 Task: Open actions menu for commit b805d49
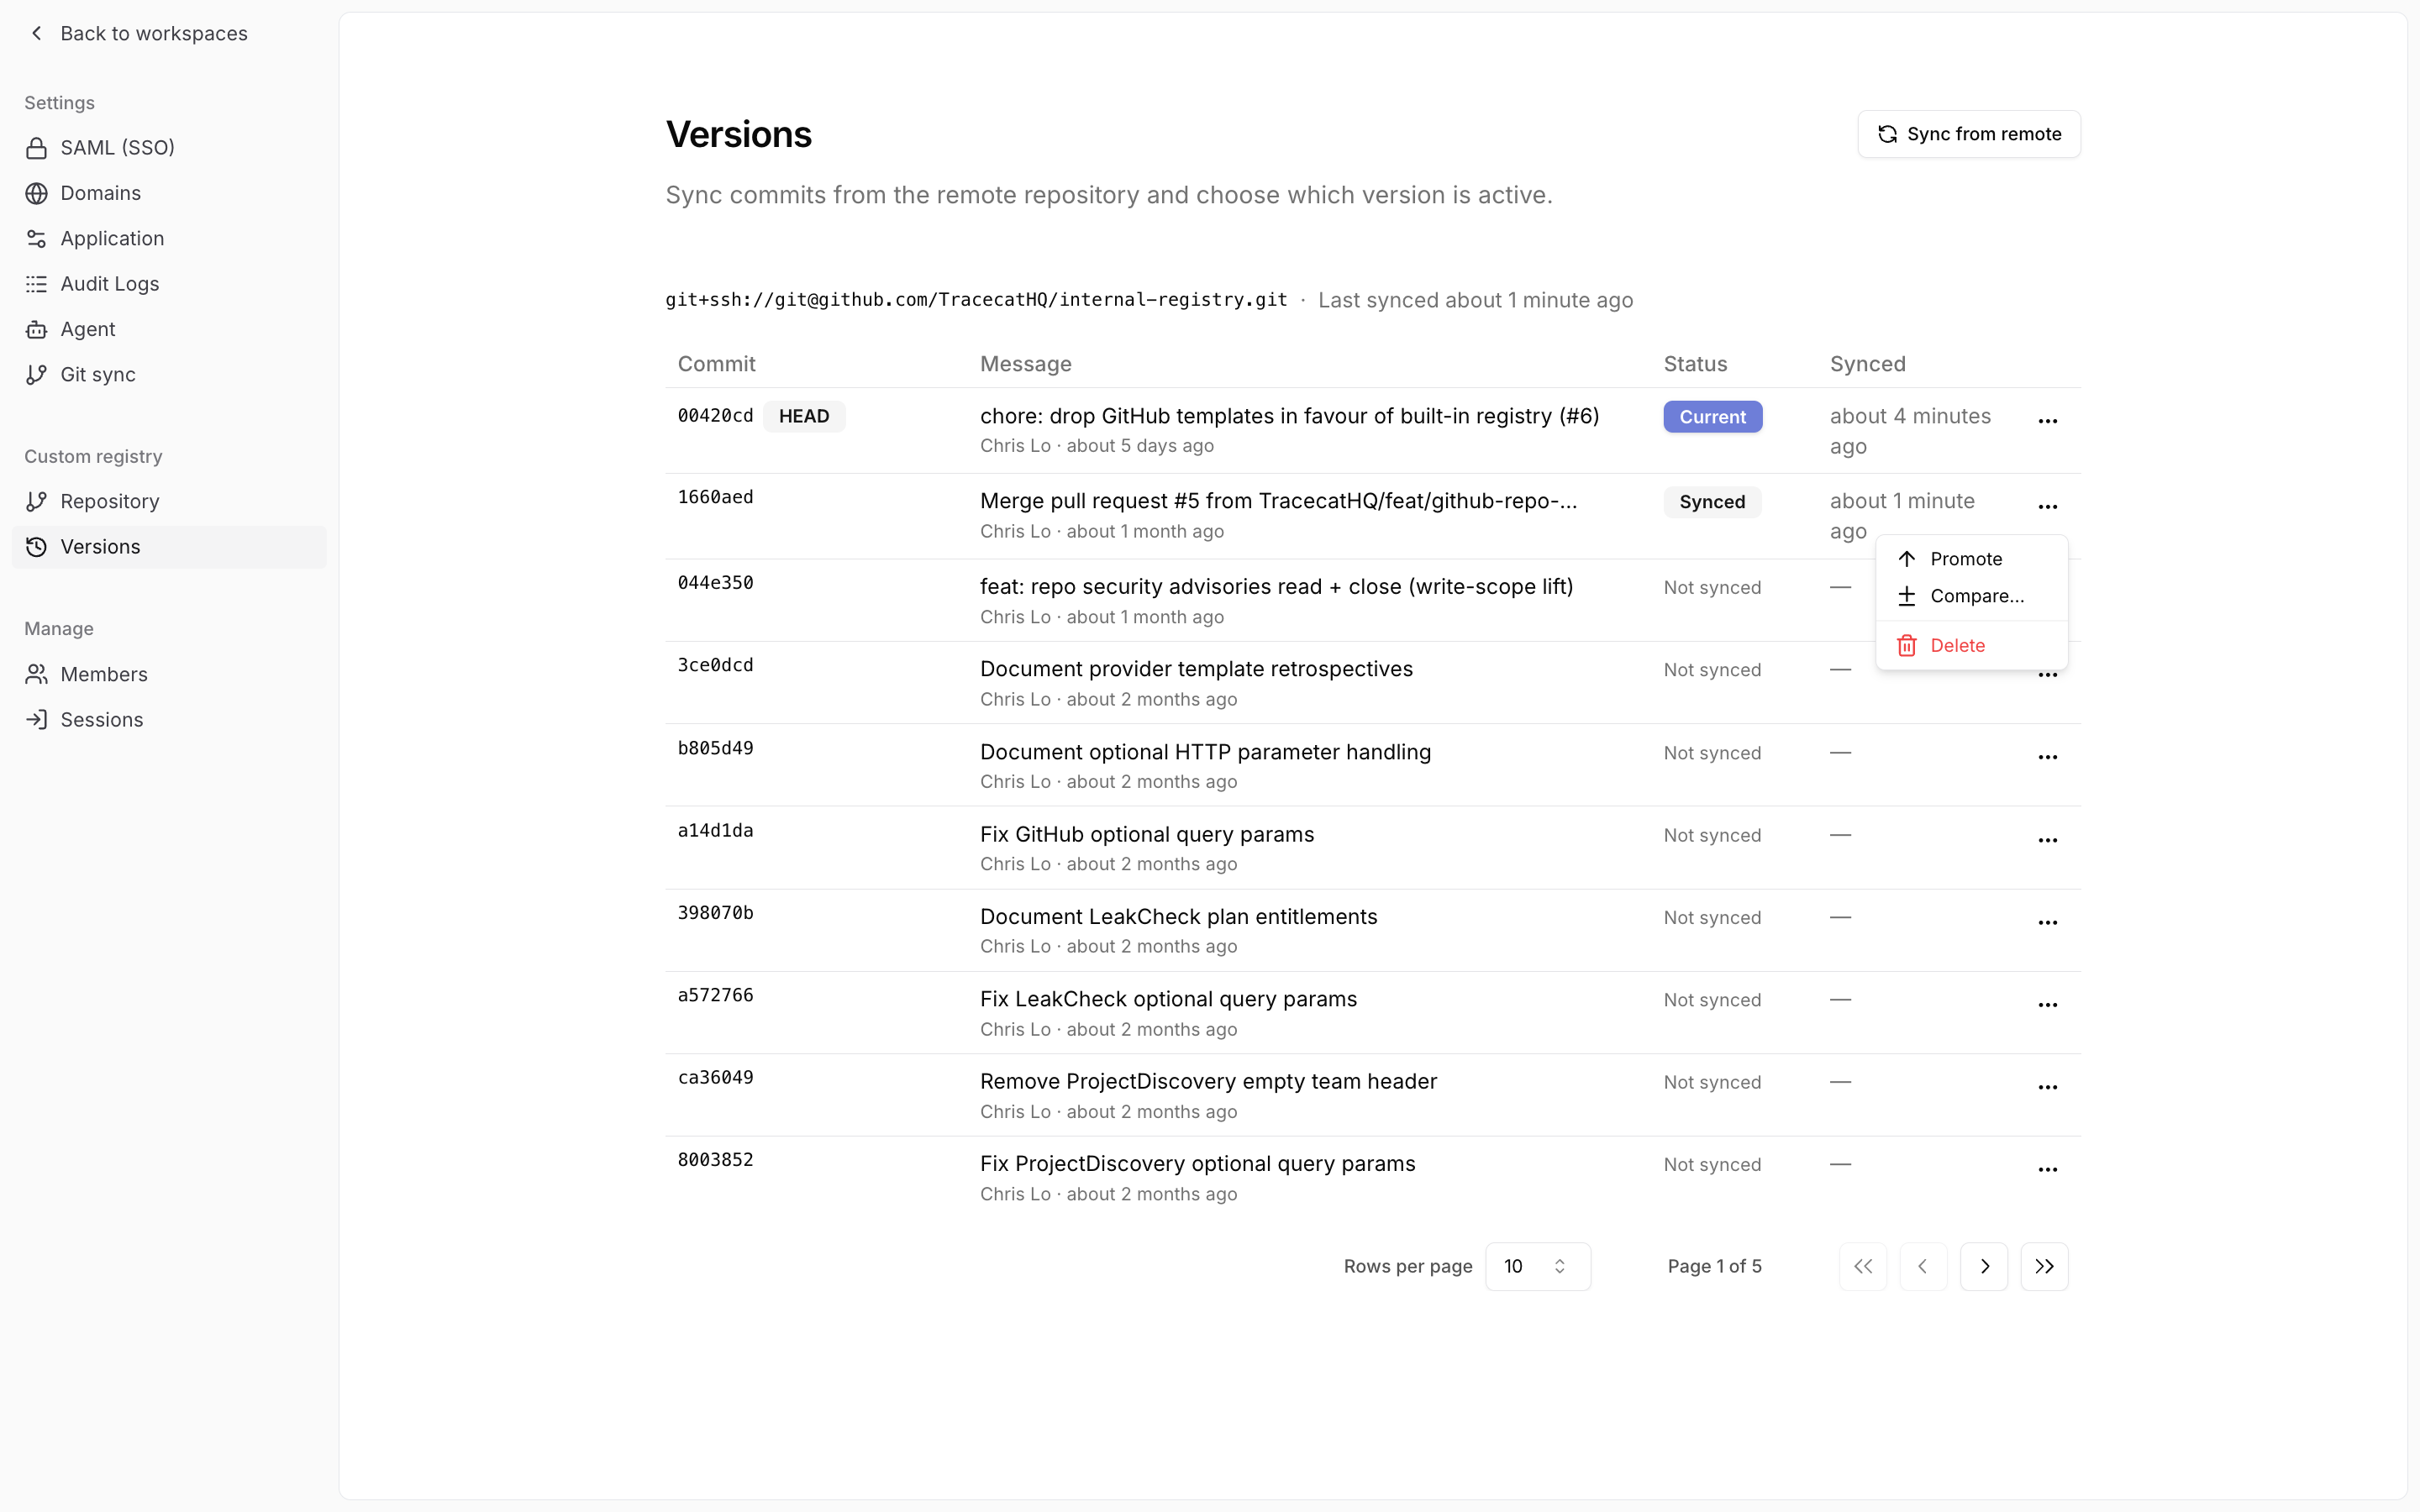[2047, 757]
